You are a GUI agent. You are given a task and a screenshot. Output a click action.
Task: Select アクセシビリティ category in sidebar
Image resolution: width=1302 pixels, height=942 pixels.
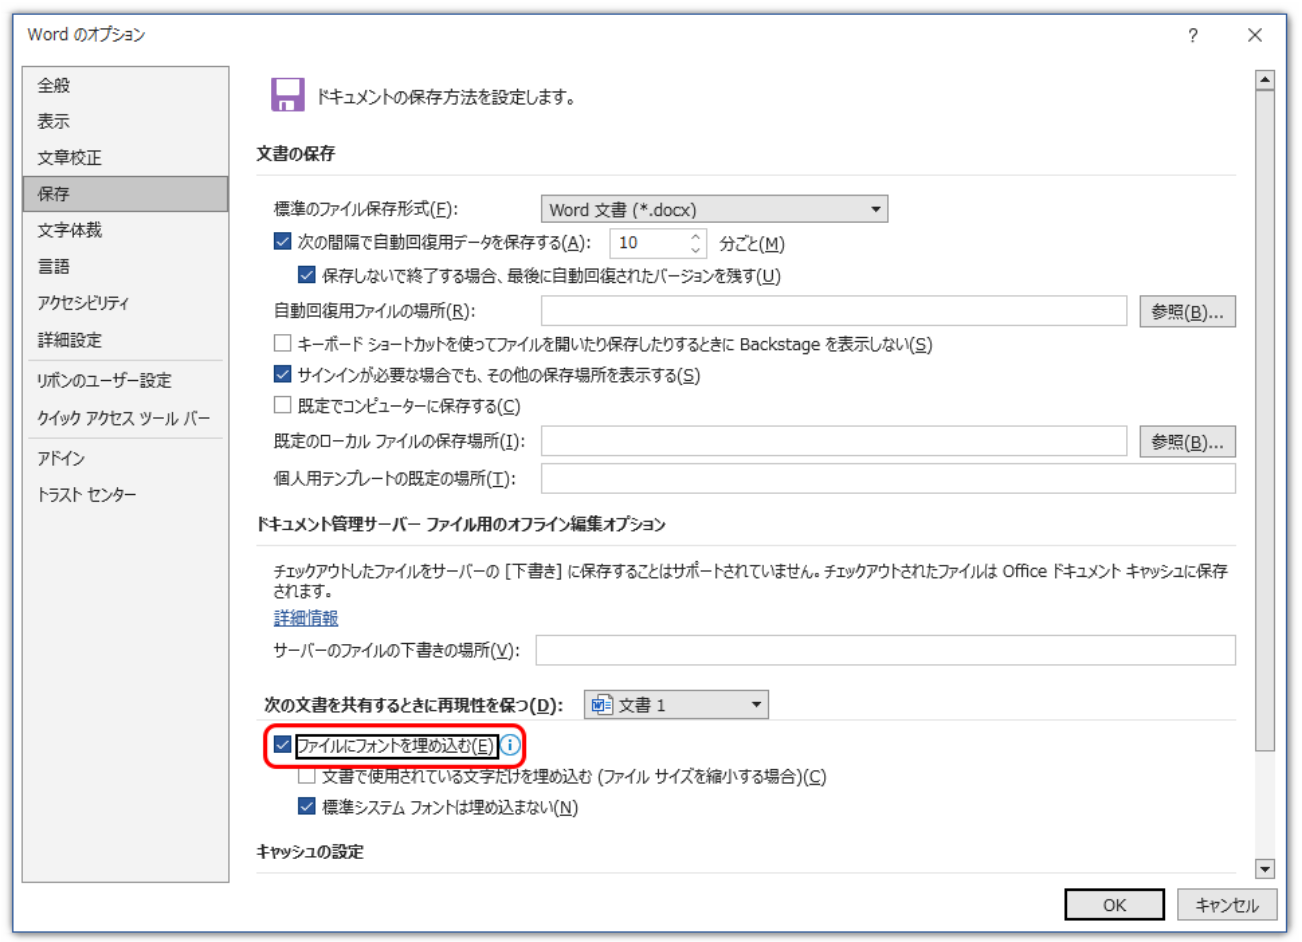click(x=125, y=303)
